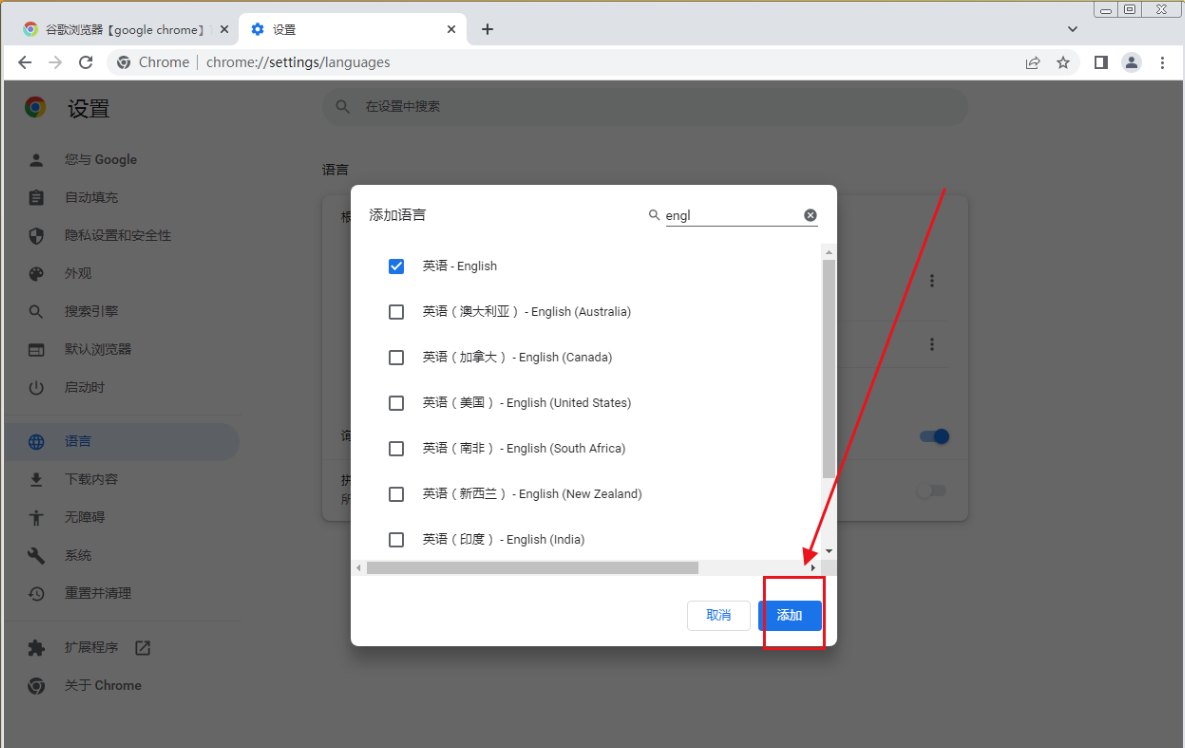Open a new browser tab
The height and width of the screenshot is (748, 1185).
point(487,30)
